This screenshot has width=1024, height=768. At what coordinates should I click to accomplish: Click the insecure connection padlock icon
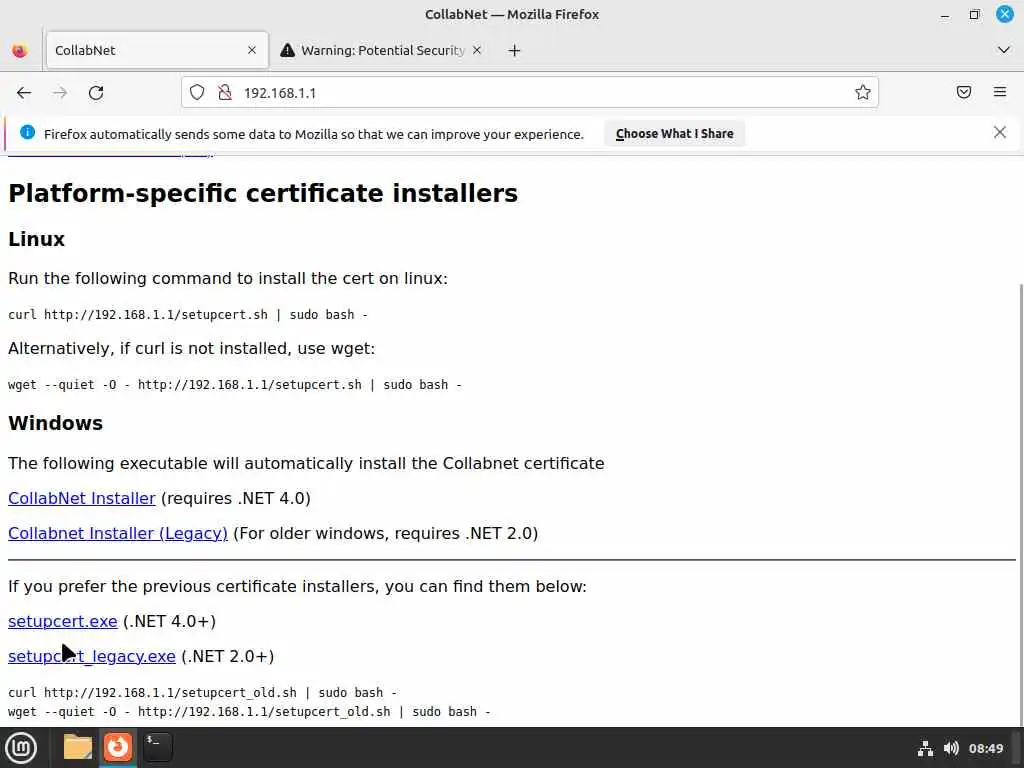click(x=225, y=93)
